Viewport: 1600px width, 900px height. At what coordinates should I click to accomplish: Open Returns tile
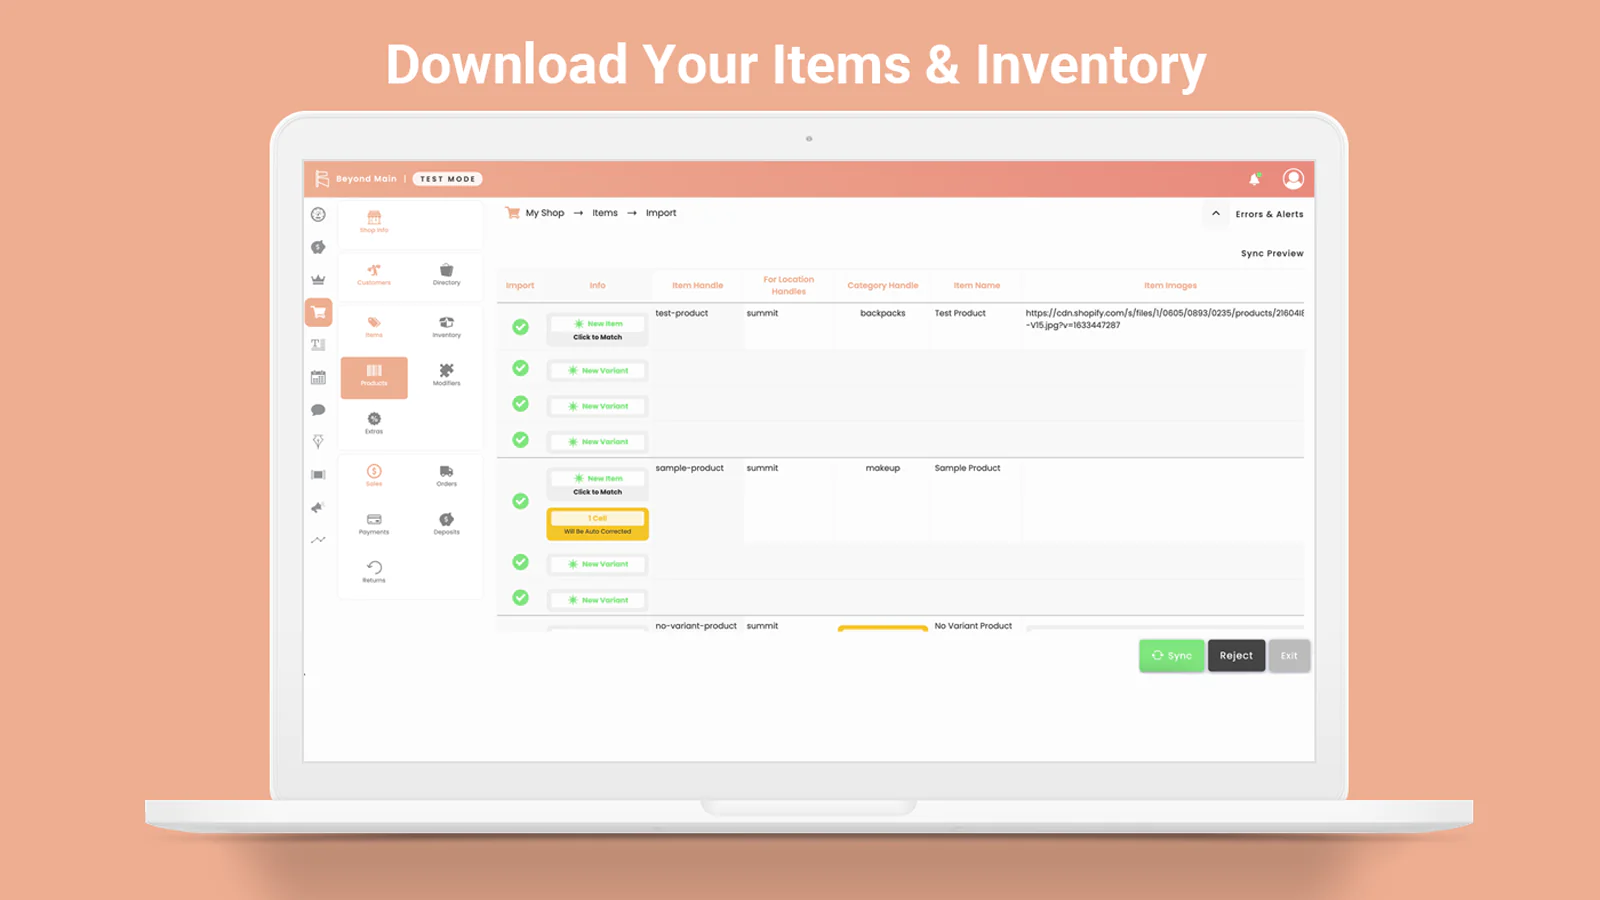[x=374, y=572]
